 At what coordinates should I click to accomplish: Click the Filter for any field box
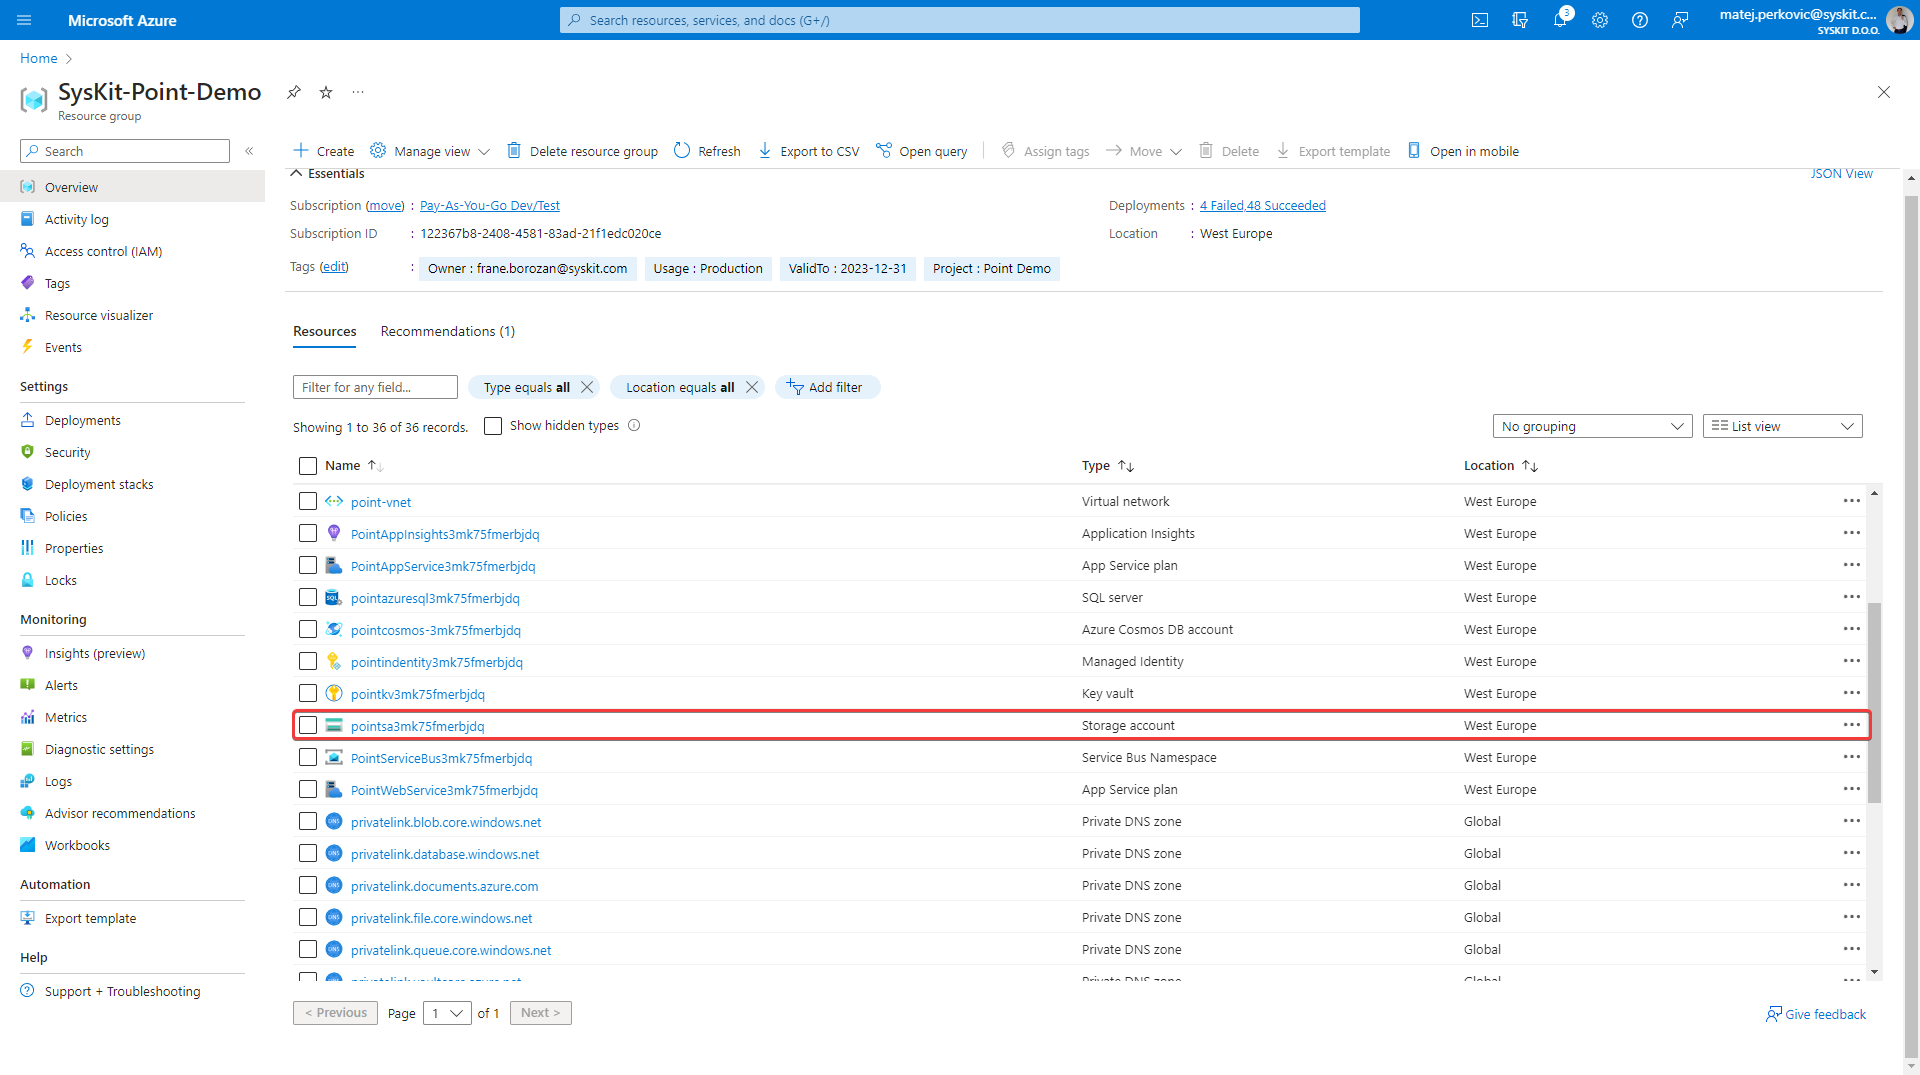tap(375, 387)
